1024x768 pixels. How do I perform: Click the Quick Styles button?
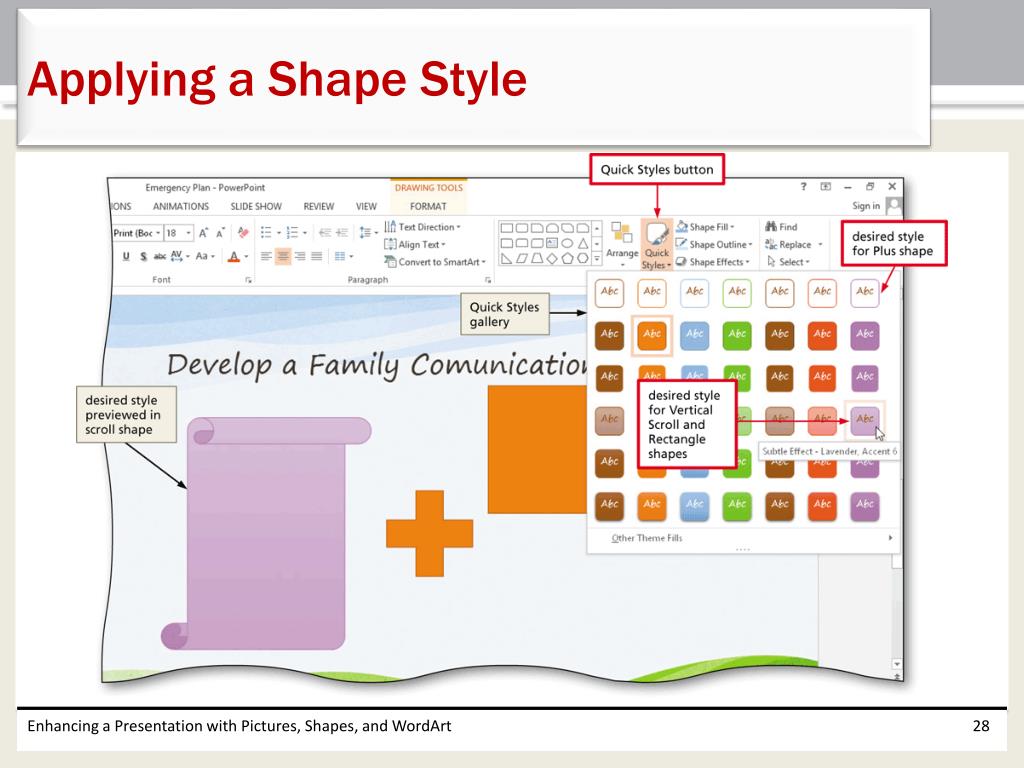(x=656, y=246)
